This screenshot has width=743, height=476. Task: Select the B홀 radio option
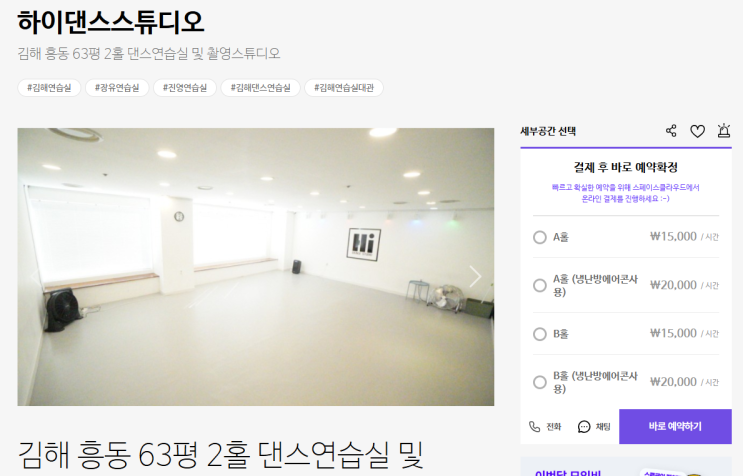coord(540,334)
